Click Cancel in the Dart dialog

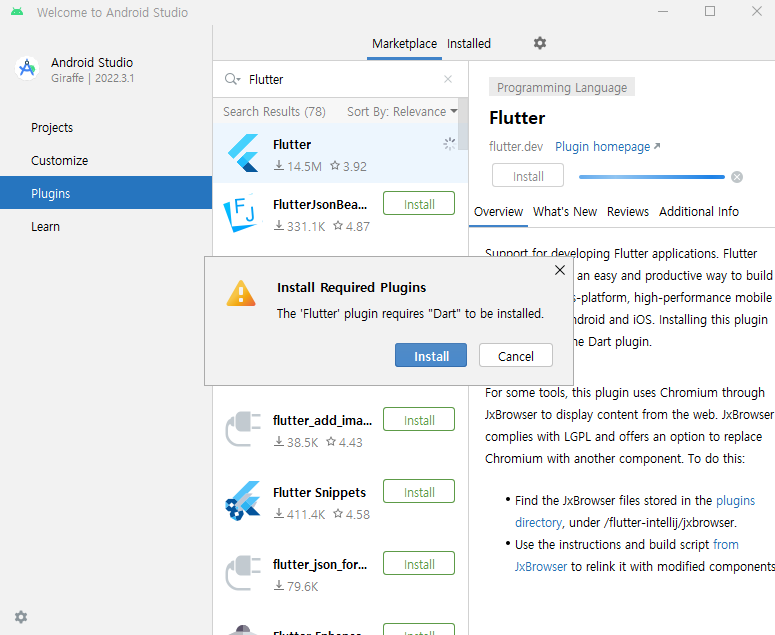516,355
